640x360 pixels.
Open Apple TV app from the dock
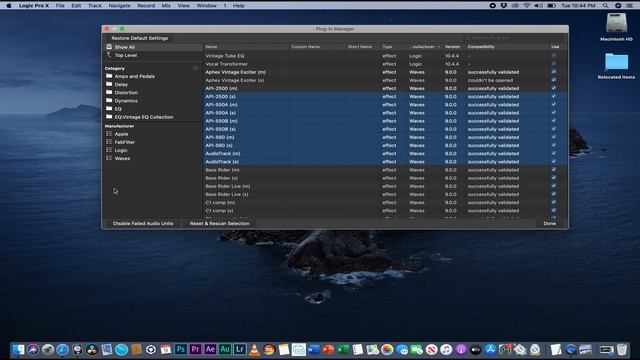(476, 349)
